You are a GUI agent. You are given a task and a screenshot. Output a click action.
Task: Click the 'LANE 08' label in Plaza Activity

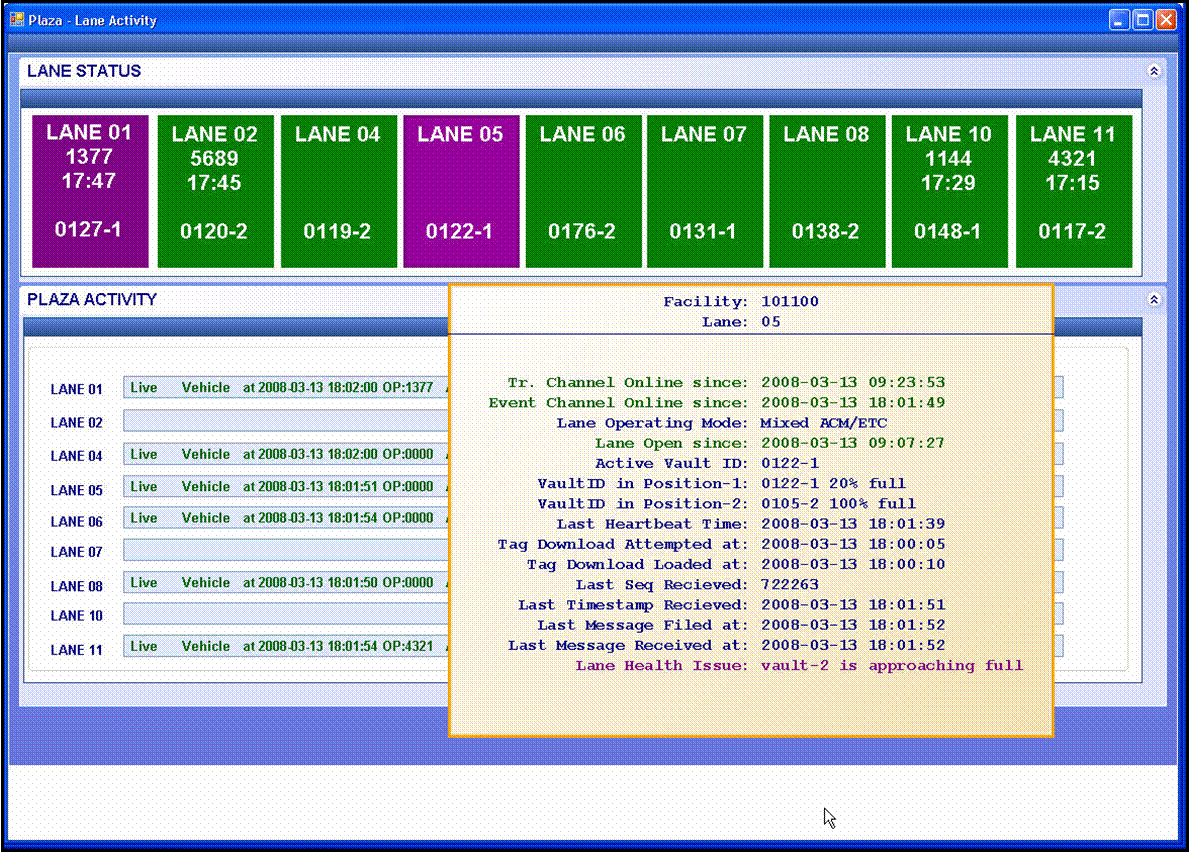coord(76,587)
